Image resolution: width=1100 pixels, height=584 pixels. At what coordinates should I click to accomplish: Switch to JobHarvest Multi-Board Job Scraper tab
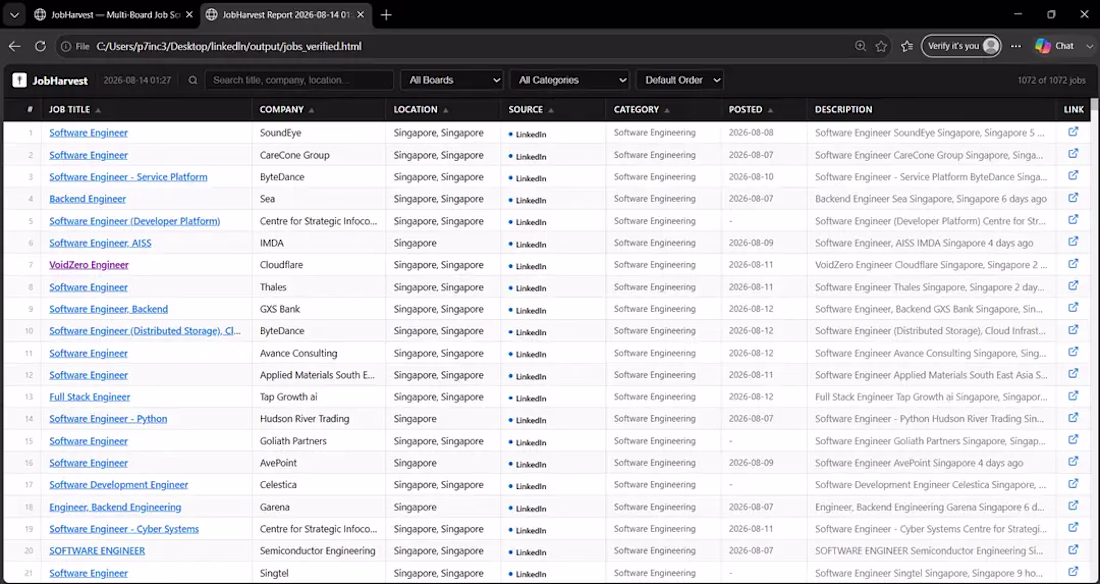coord(114,15)
